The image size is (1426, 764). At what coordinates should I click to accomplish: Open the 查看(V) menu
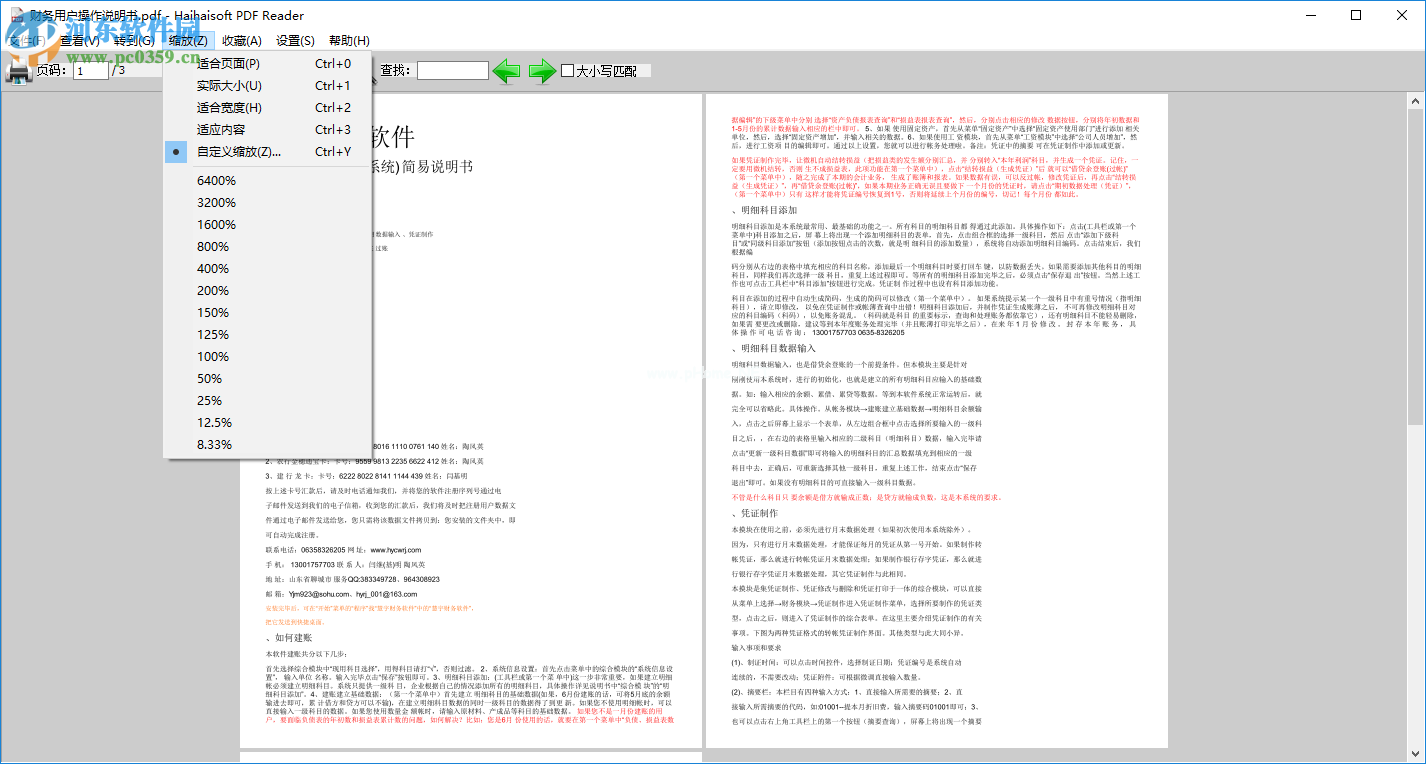point(80,41)
